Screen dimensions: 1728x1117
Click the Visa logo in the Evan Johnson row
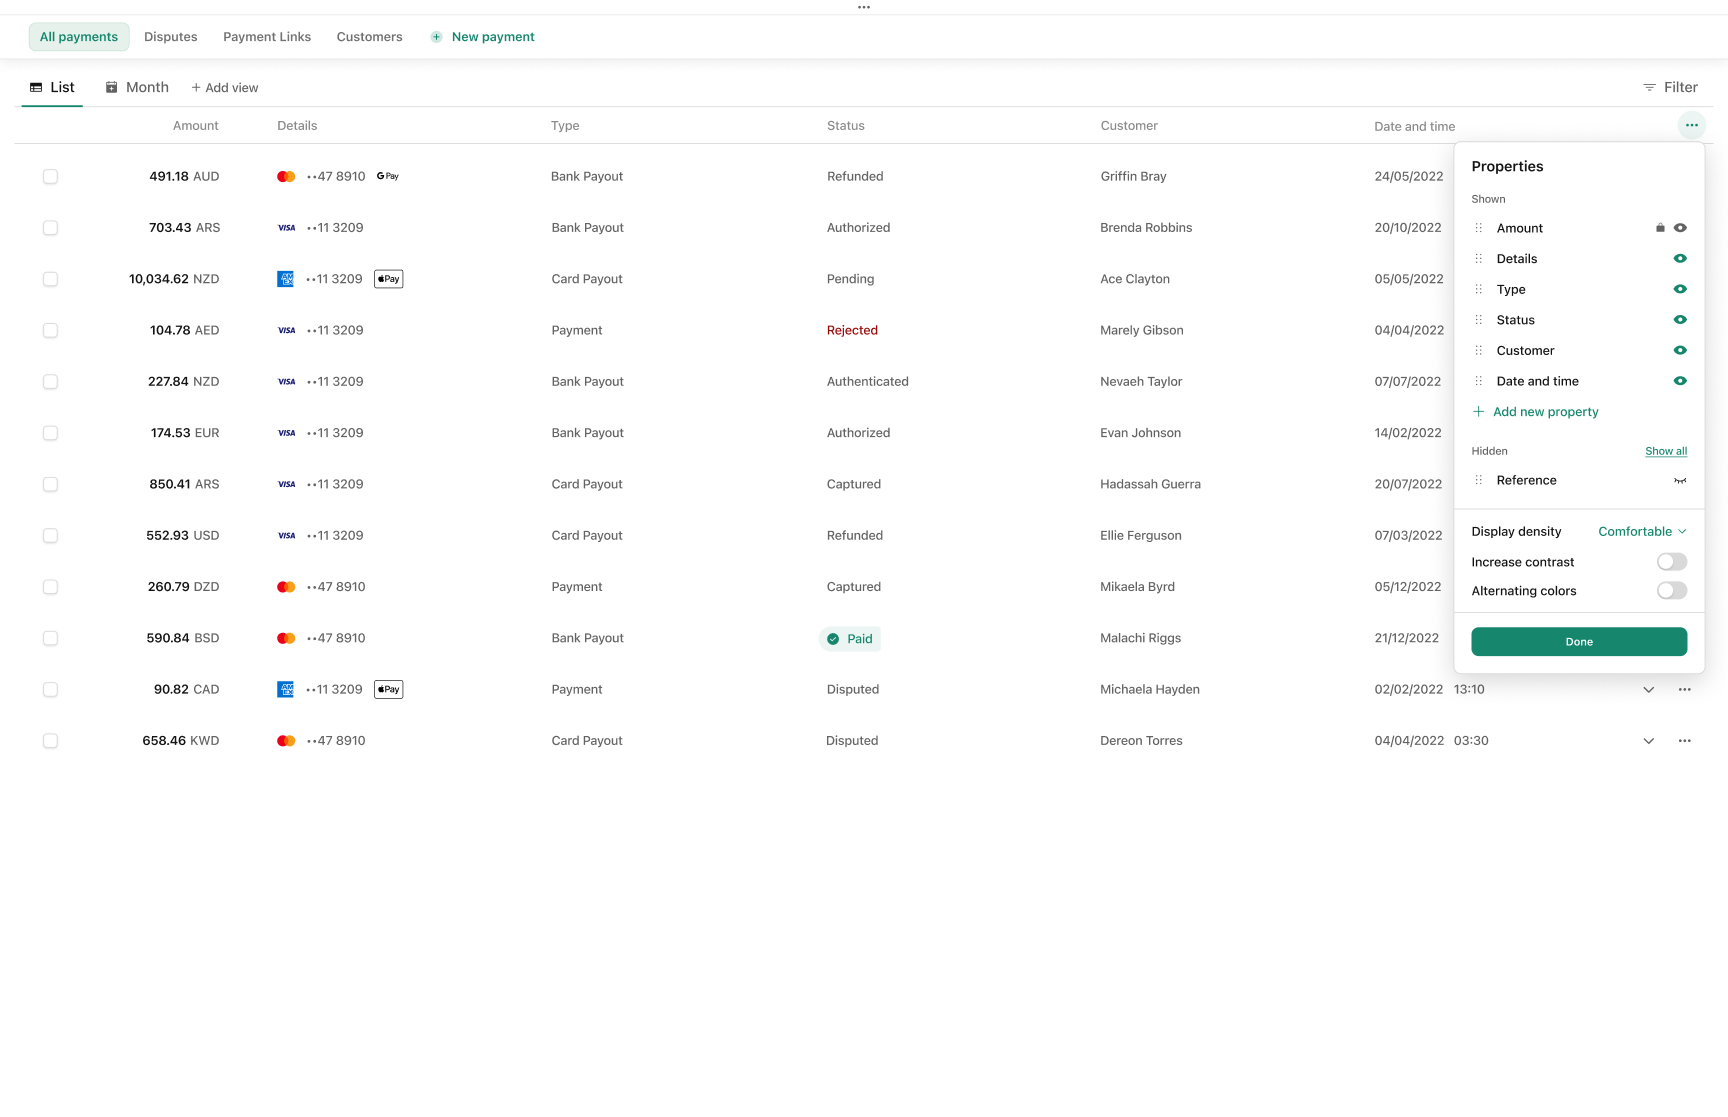pyautogui.click(x=286, y=433)
